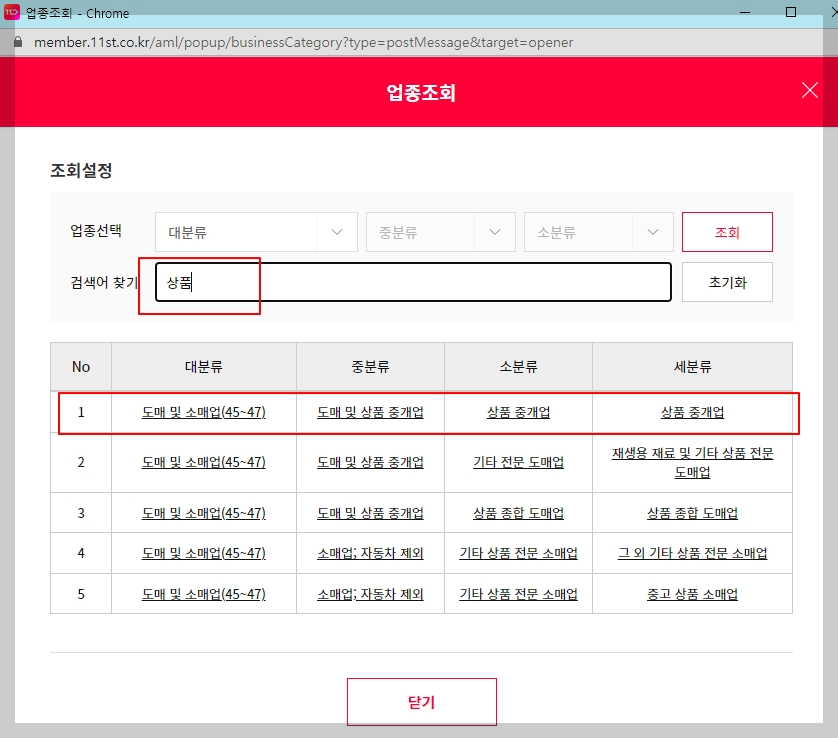Open the 중분류 dropdown
The height and width of the screenshot is (738, 838).
tap(440, 232)
